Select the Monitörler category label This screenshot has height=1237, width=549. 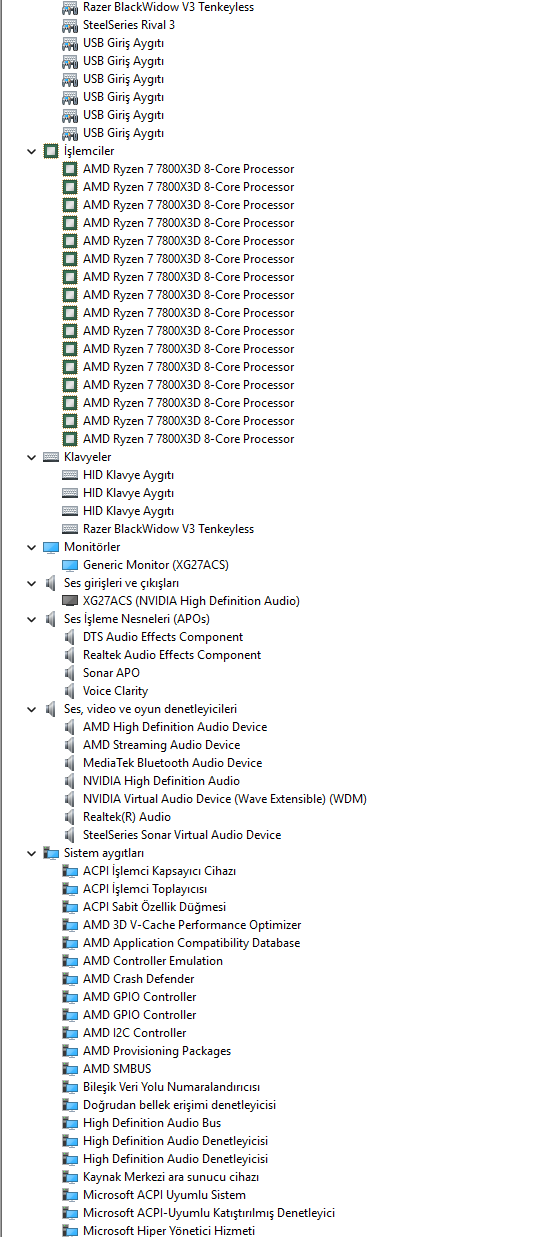coord(92,547)
